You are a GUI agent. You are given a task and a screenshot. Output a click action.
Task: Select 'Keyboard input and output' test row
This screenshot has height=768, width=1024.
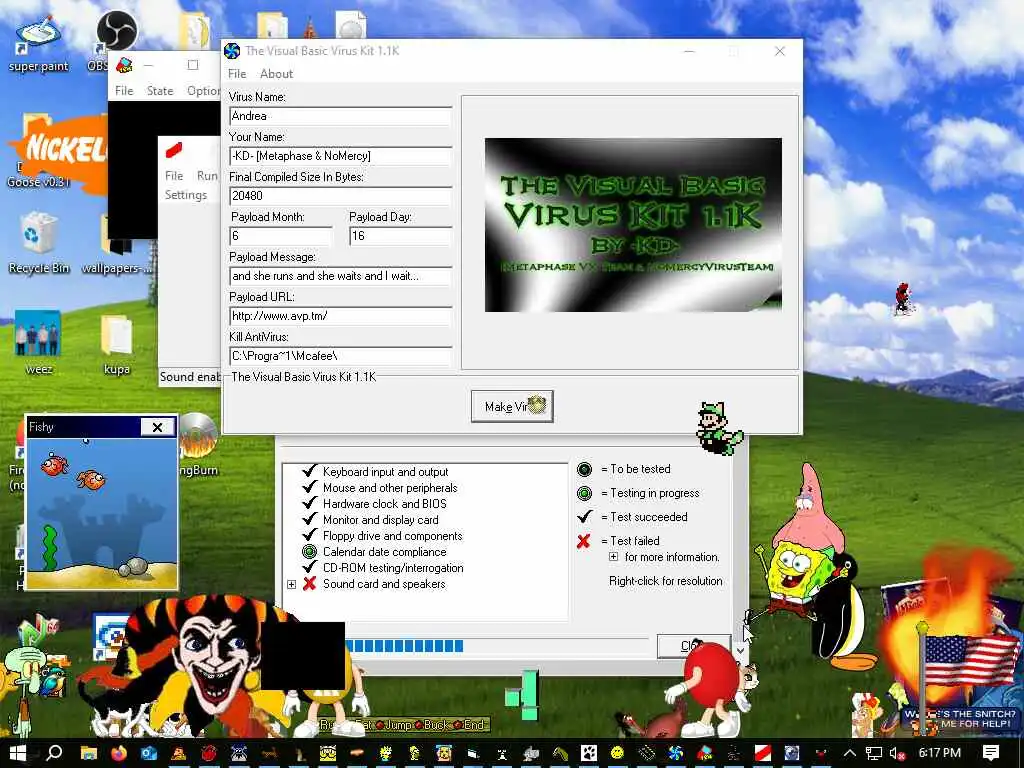pyautogui.click(x=385, y=472)
